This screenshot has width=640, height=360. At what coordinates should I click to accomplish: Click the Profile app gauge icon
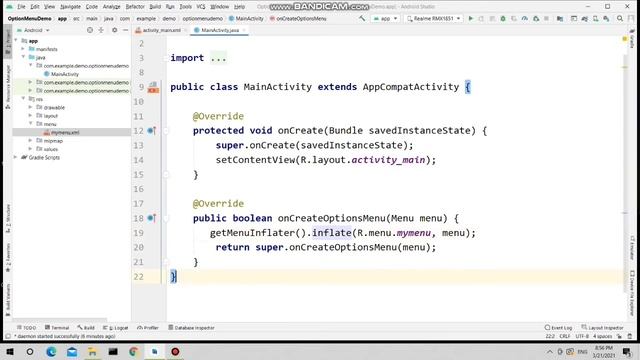coord(524,18)
